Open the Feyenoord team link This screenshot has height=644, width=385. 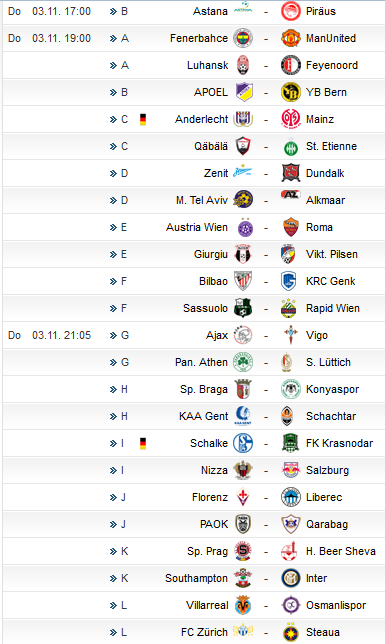pyautogui.click(x=332, y=65)
